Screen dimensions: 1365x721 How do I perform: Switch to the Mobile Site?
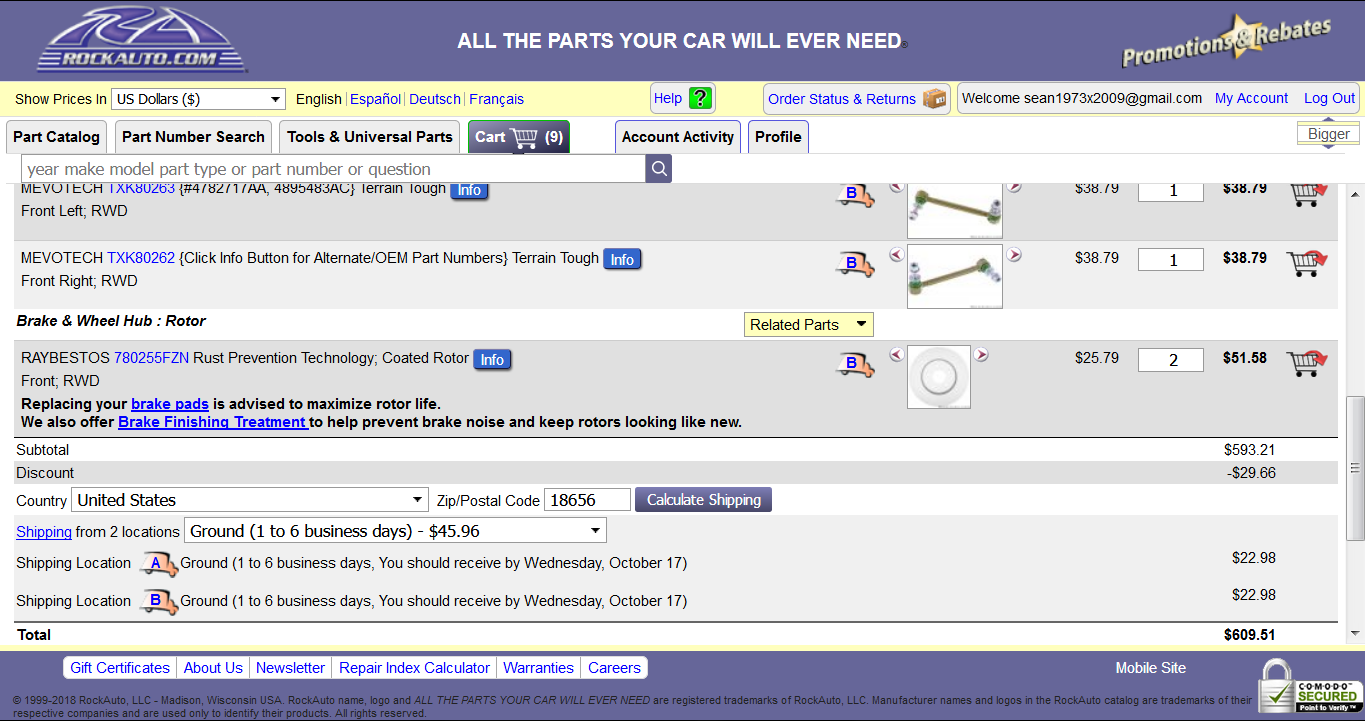click(1151, 668)
